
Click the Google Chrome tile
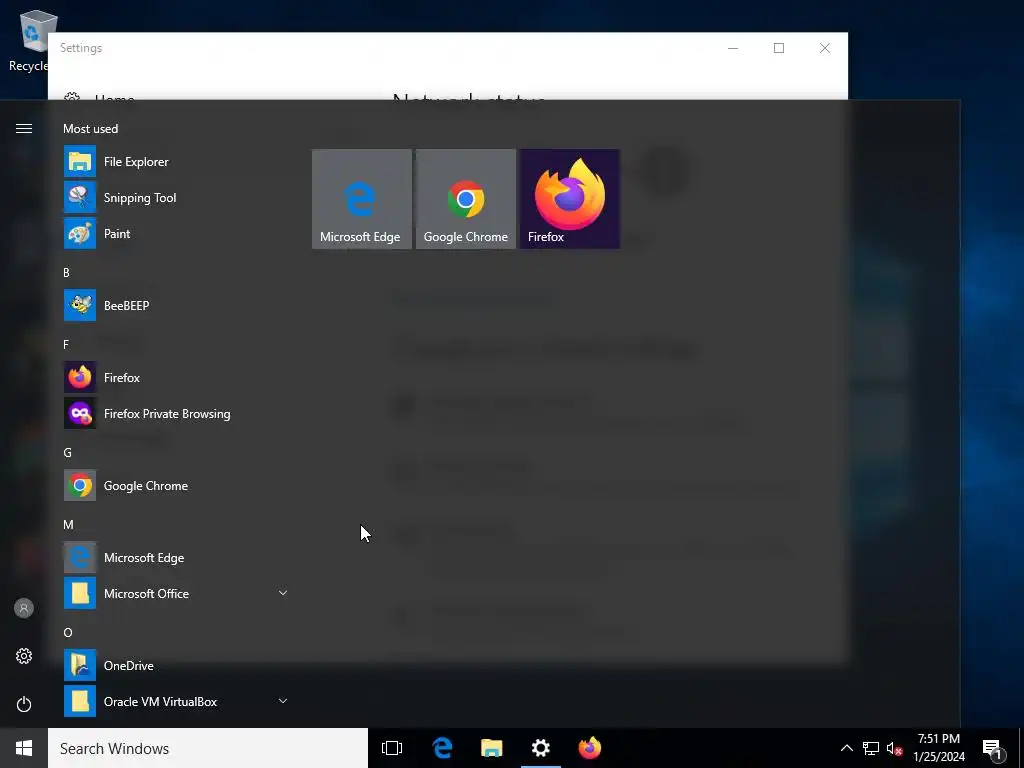(466, 199)
